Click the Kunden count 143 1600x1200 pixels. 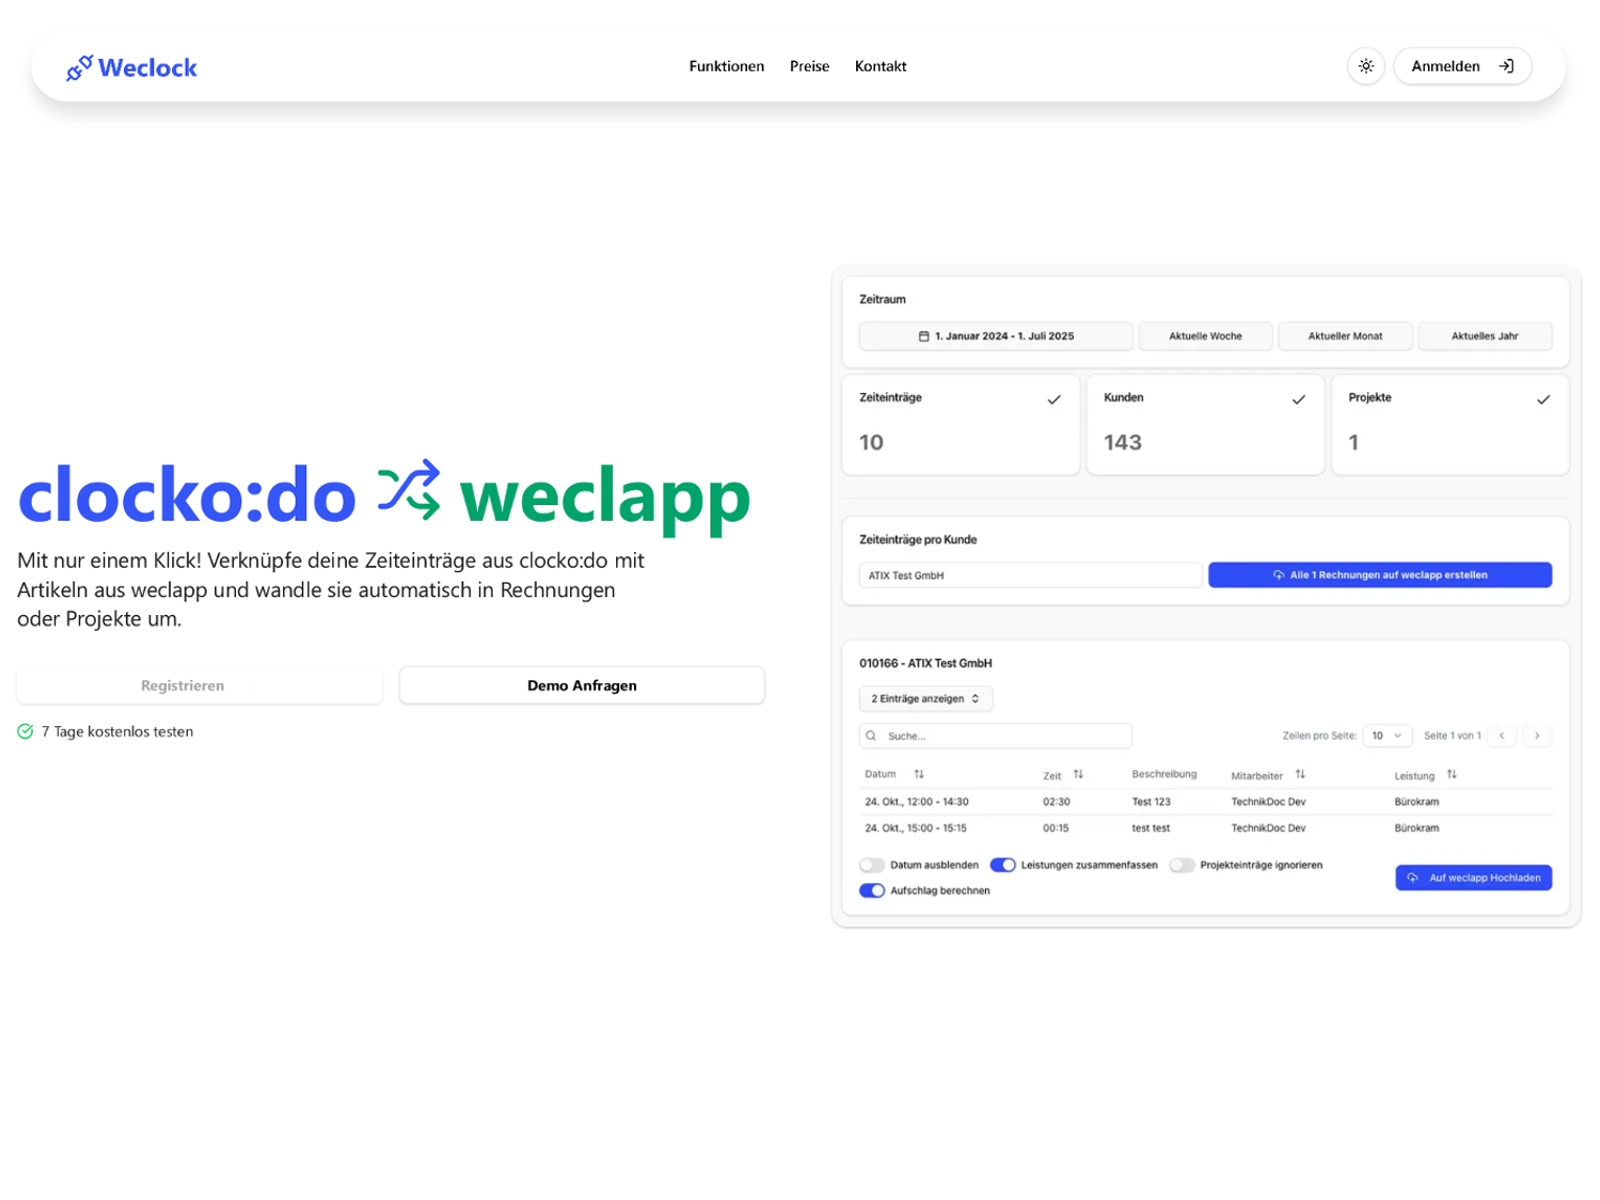[1122, 442]
